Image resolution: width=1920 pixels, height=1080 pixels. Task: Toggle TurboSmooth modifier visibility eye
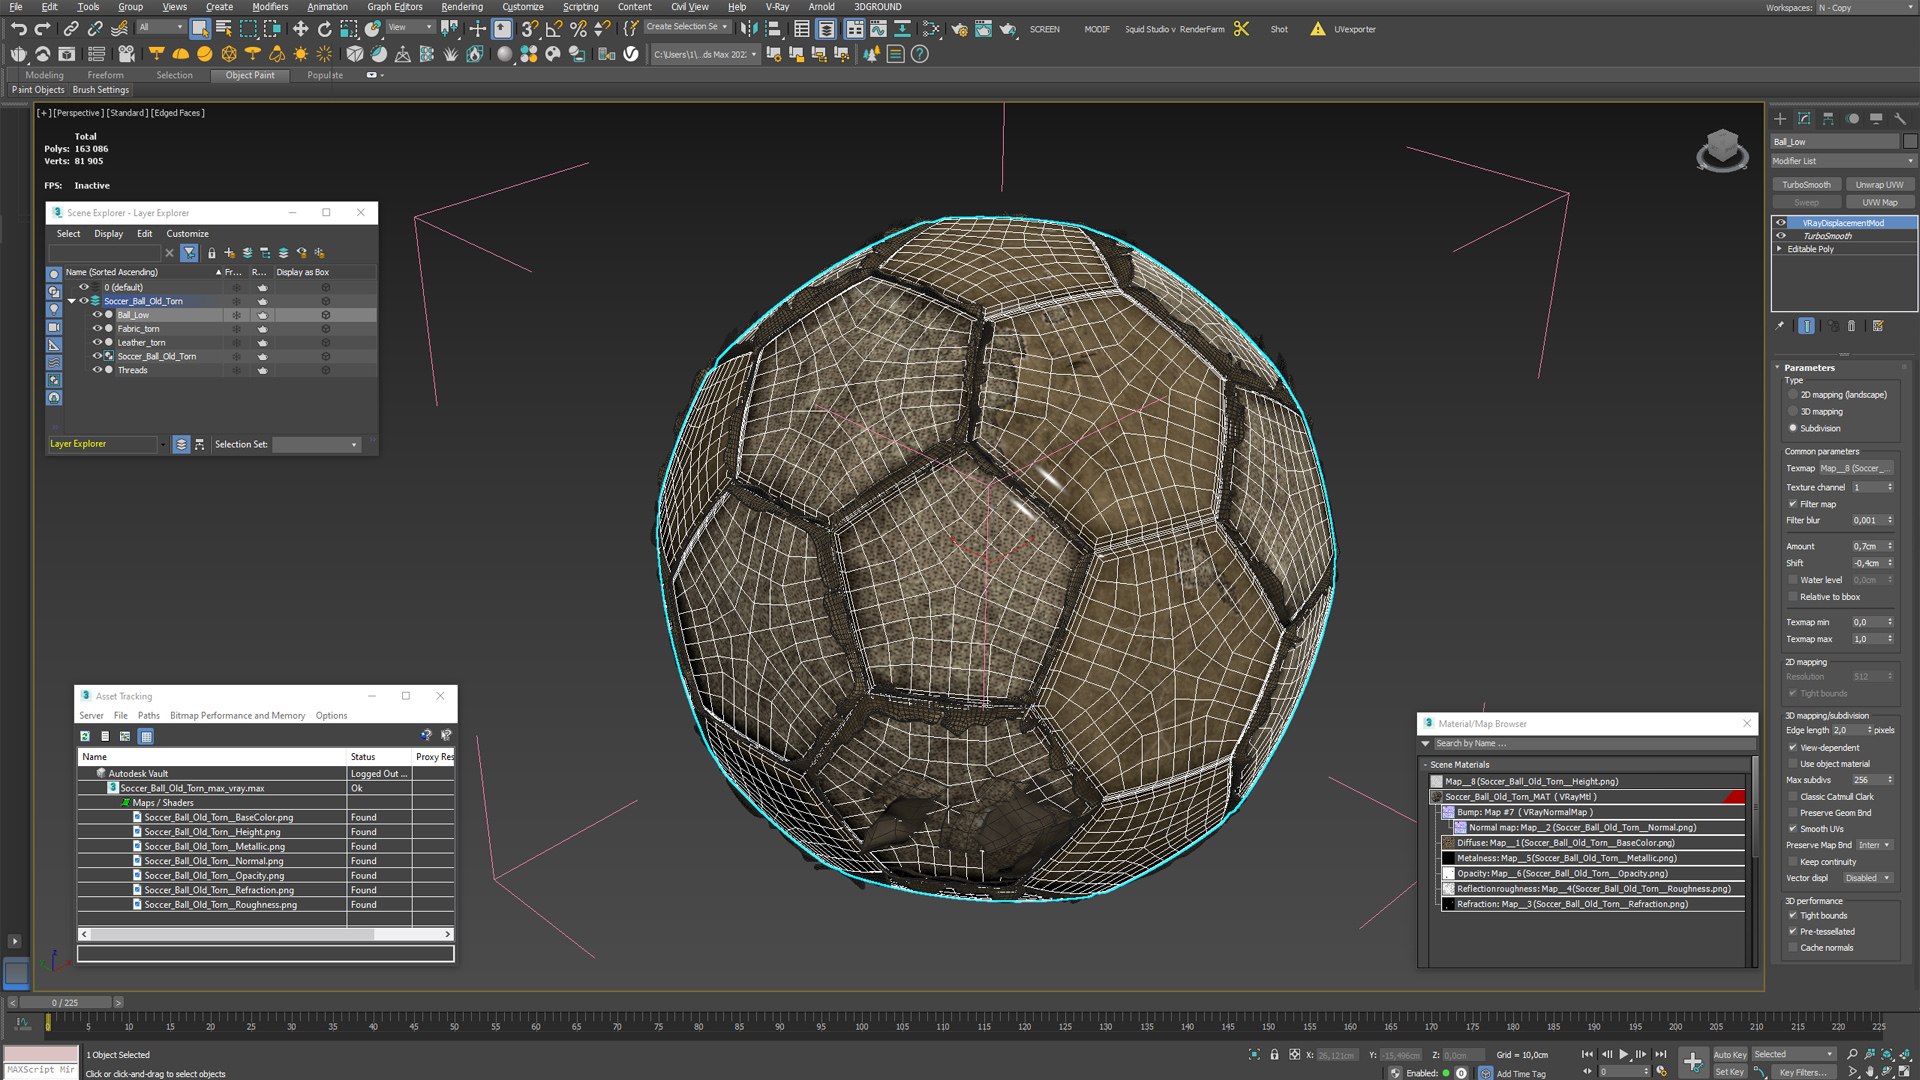(1781, 236)
